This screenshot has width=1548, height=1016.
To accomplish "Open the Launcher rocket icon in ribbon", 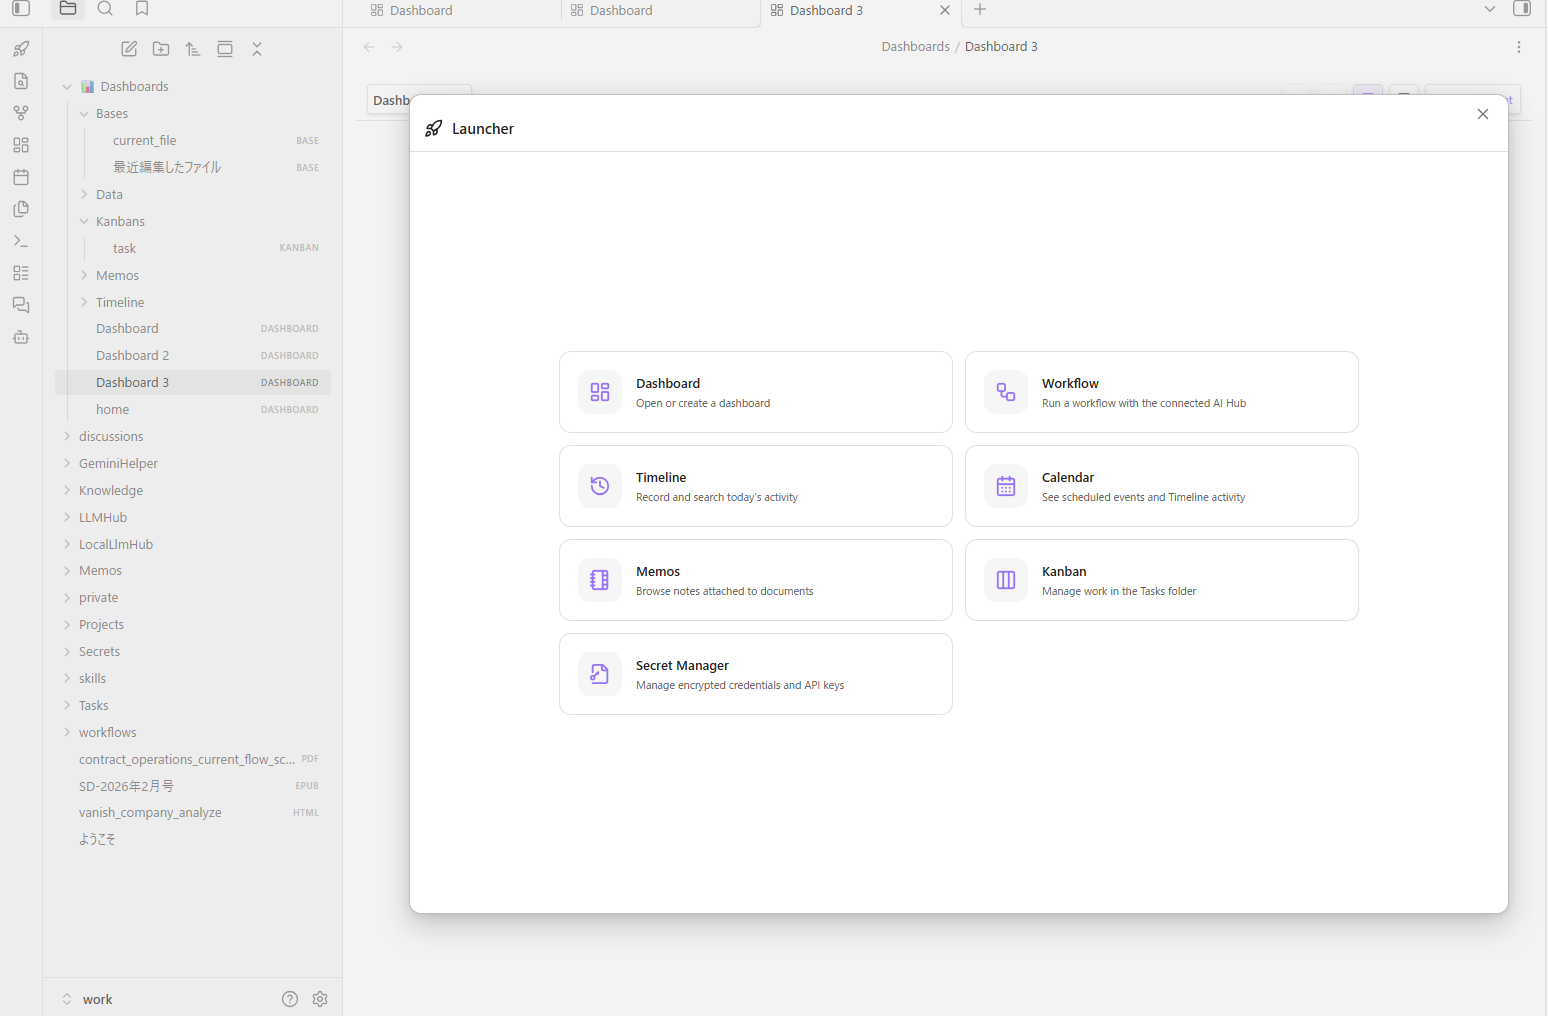I will coord(21,49).
